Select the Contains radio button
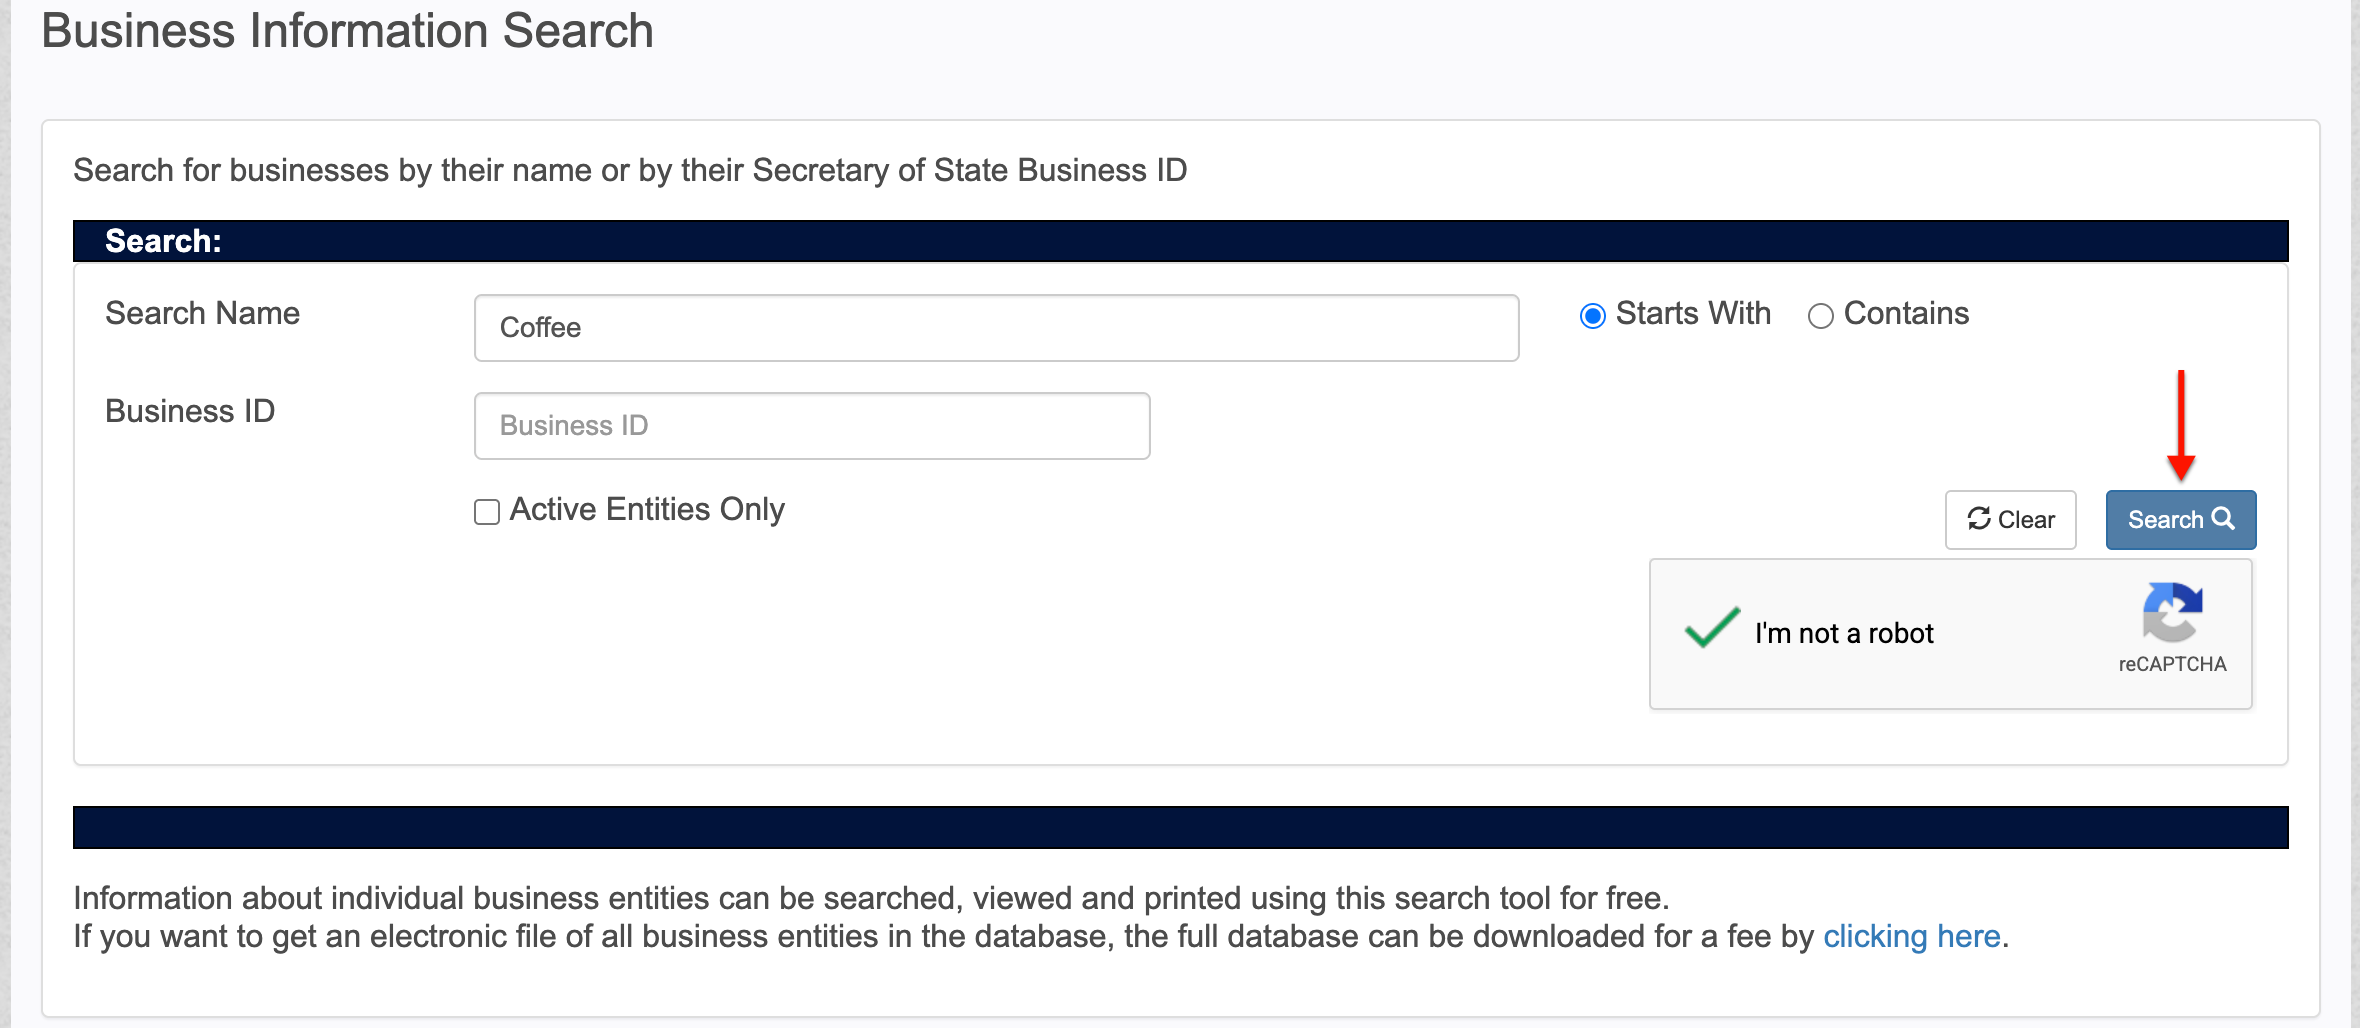 (1821, 316)
